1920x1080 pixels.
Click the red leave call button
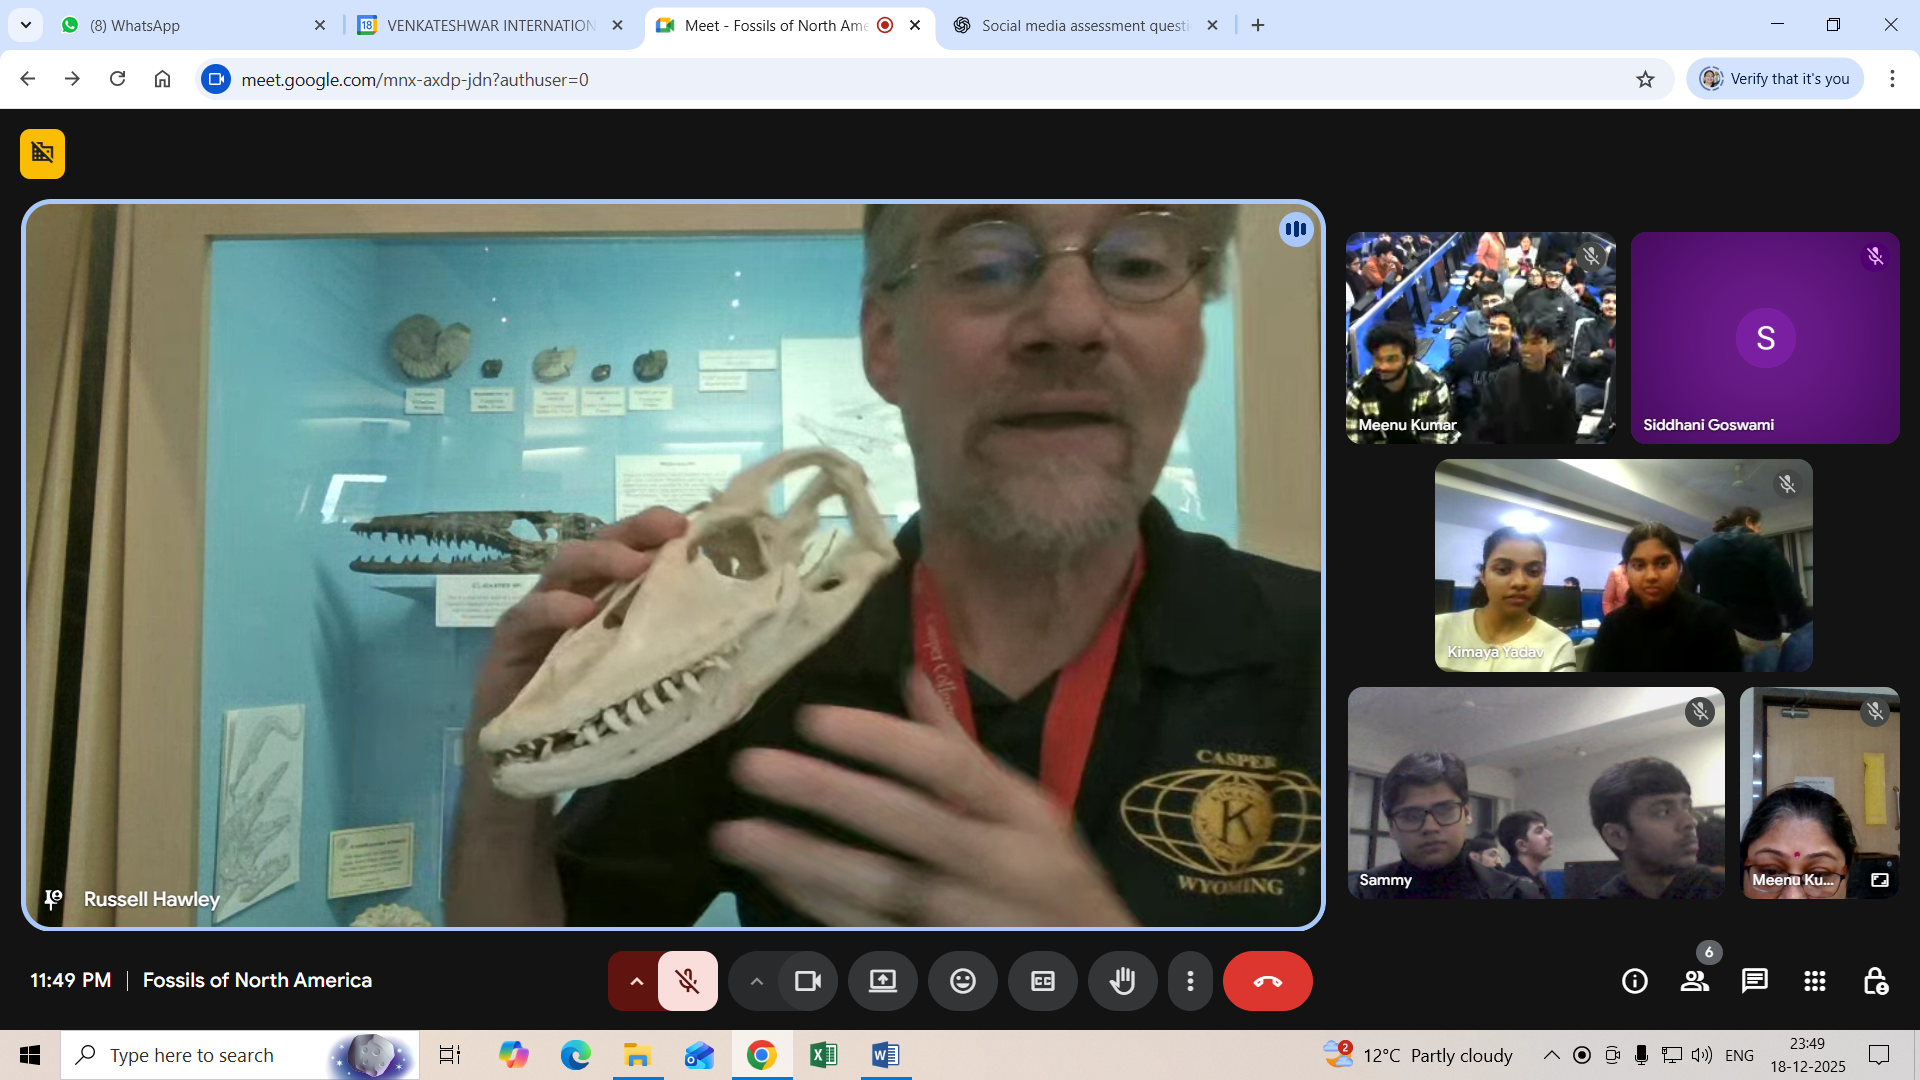click(x=1267, y=981)
